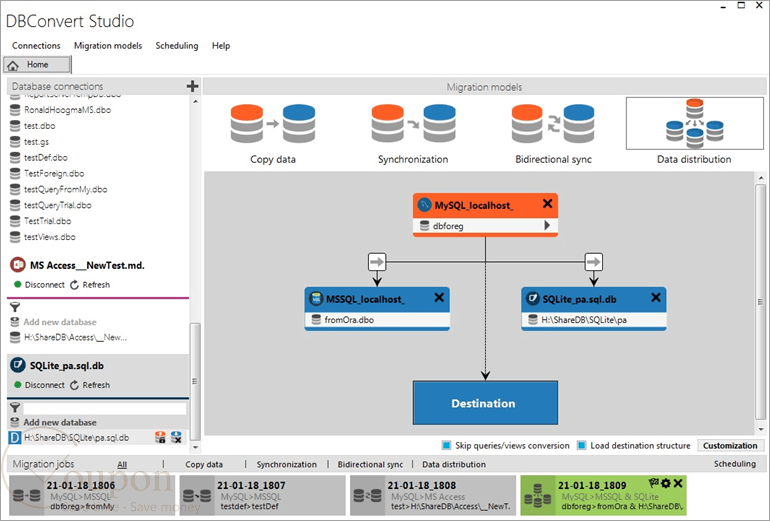The width and height of the screenshot is (770, 521).
Task: Select test.dbo in database list
Action: pyautogui.click(x=39, y=126)
